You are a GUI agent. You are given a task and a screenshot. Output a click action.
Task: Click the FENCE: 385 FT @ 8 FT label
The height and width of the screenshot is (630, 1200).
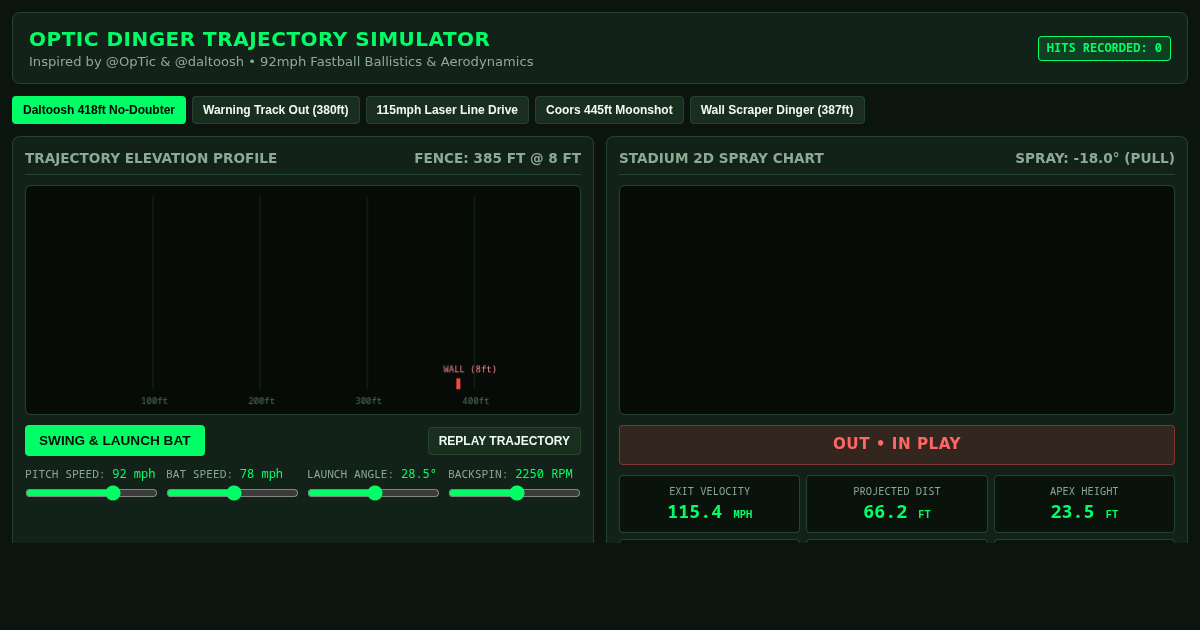click(x=497, y=158)
